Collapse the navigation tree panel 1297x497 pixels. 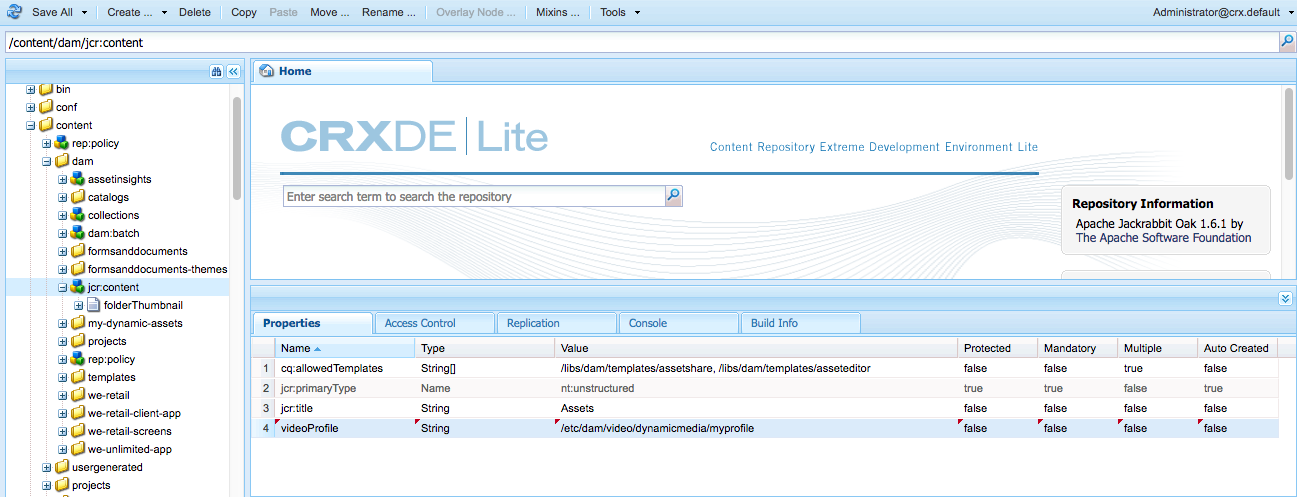pos(233,72)
